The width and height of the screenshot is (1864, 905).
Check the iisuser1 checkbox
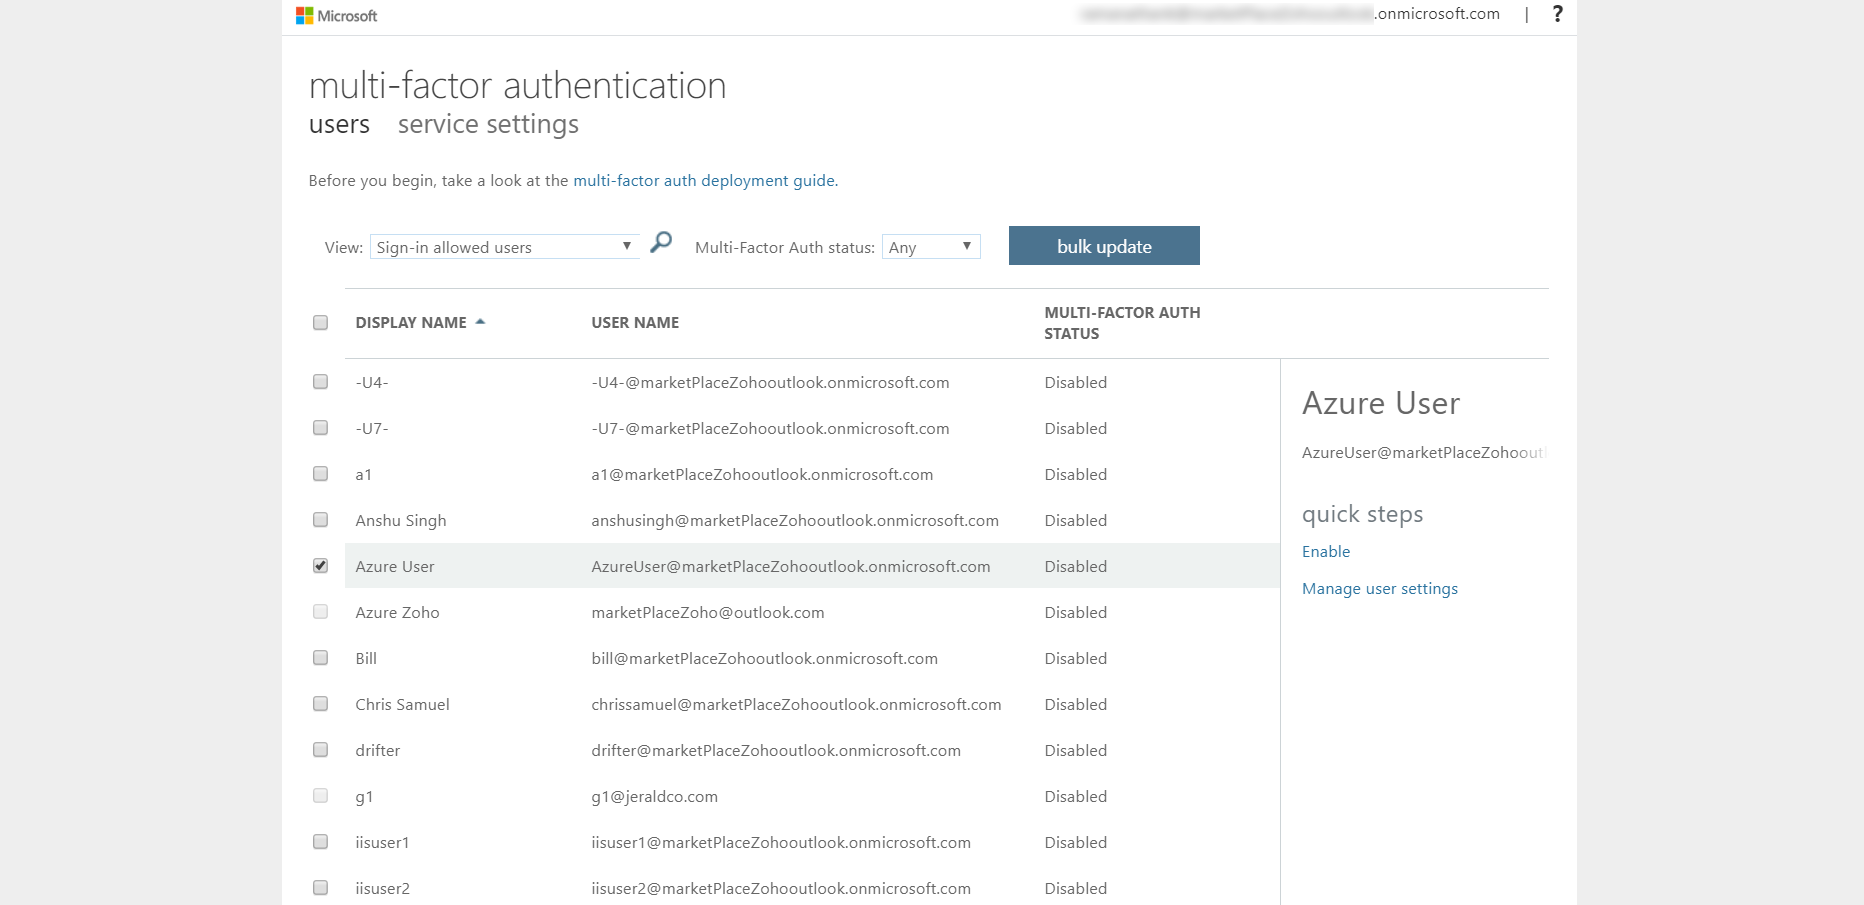click(x=320, y=842)
